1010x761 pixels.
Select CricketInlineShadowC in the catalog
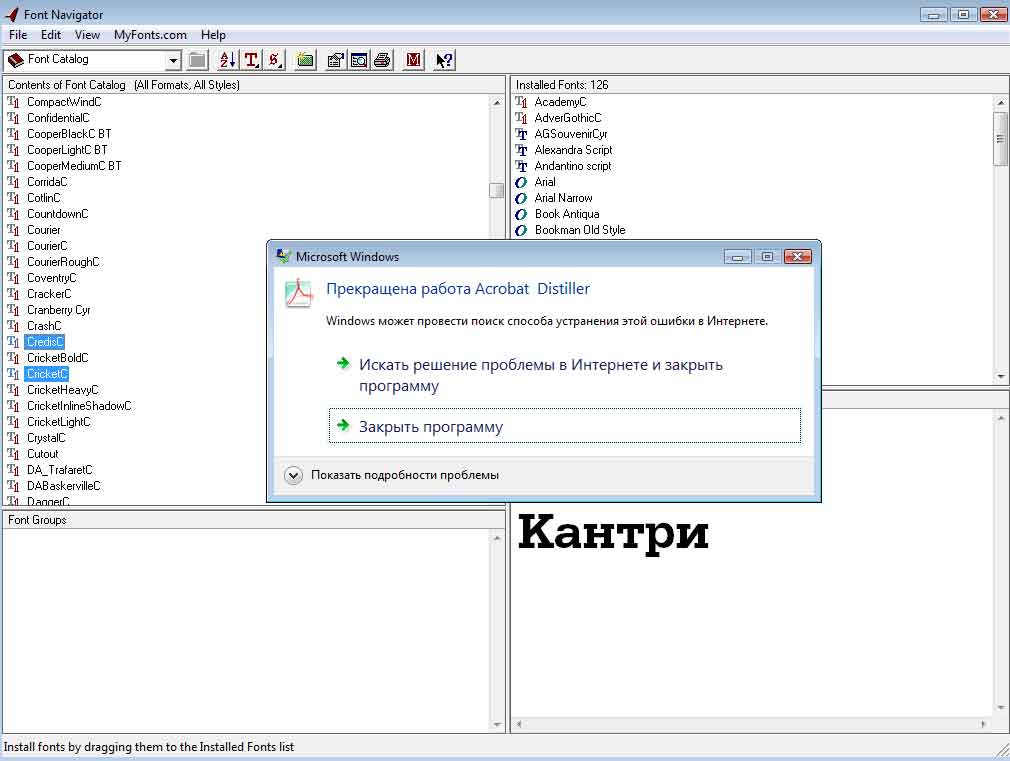coord(79,406)
